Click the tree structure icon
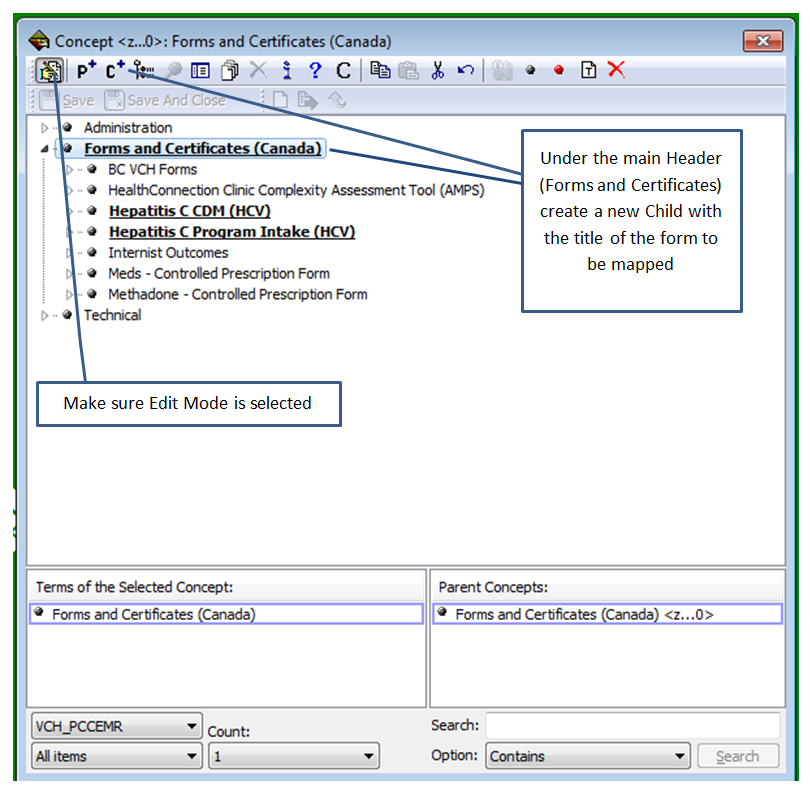810x791 pixels. (143, 70)
